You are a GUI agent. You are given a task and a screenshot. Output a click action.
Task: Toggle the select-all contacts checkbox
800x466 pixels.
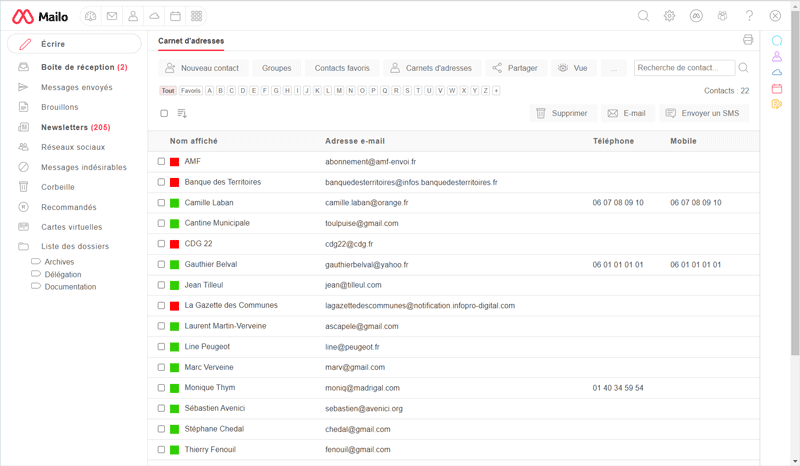pyautogui.click(x=164, y=113)
